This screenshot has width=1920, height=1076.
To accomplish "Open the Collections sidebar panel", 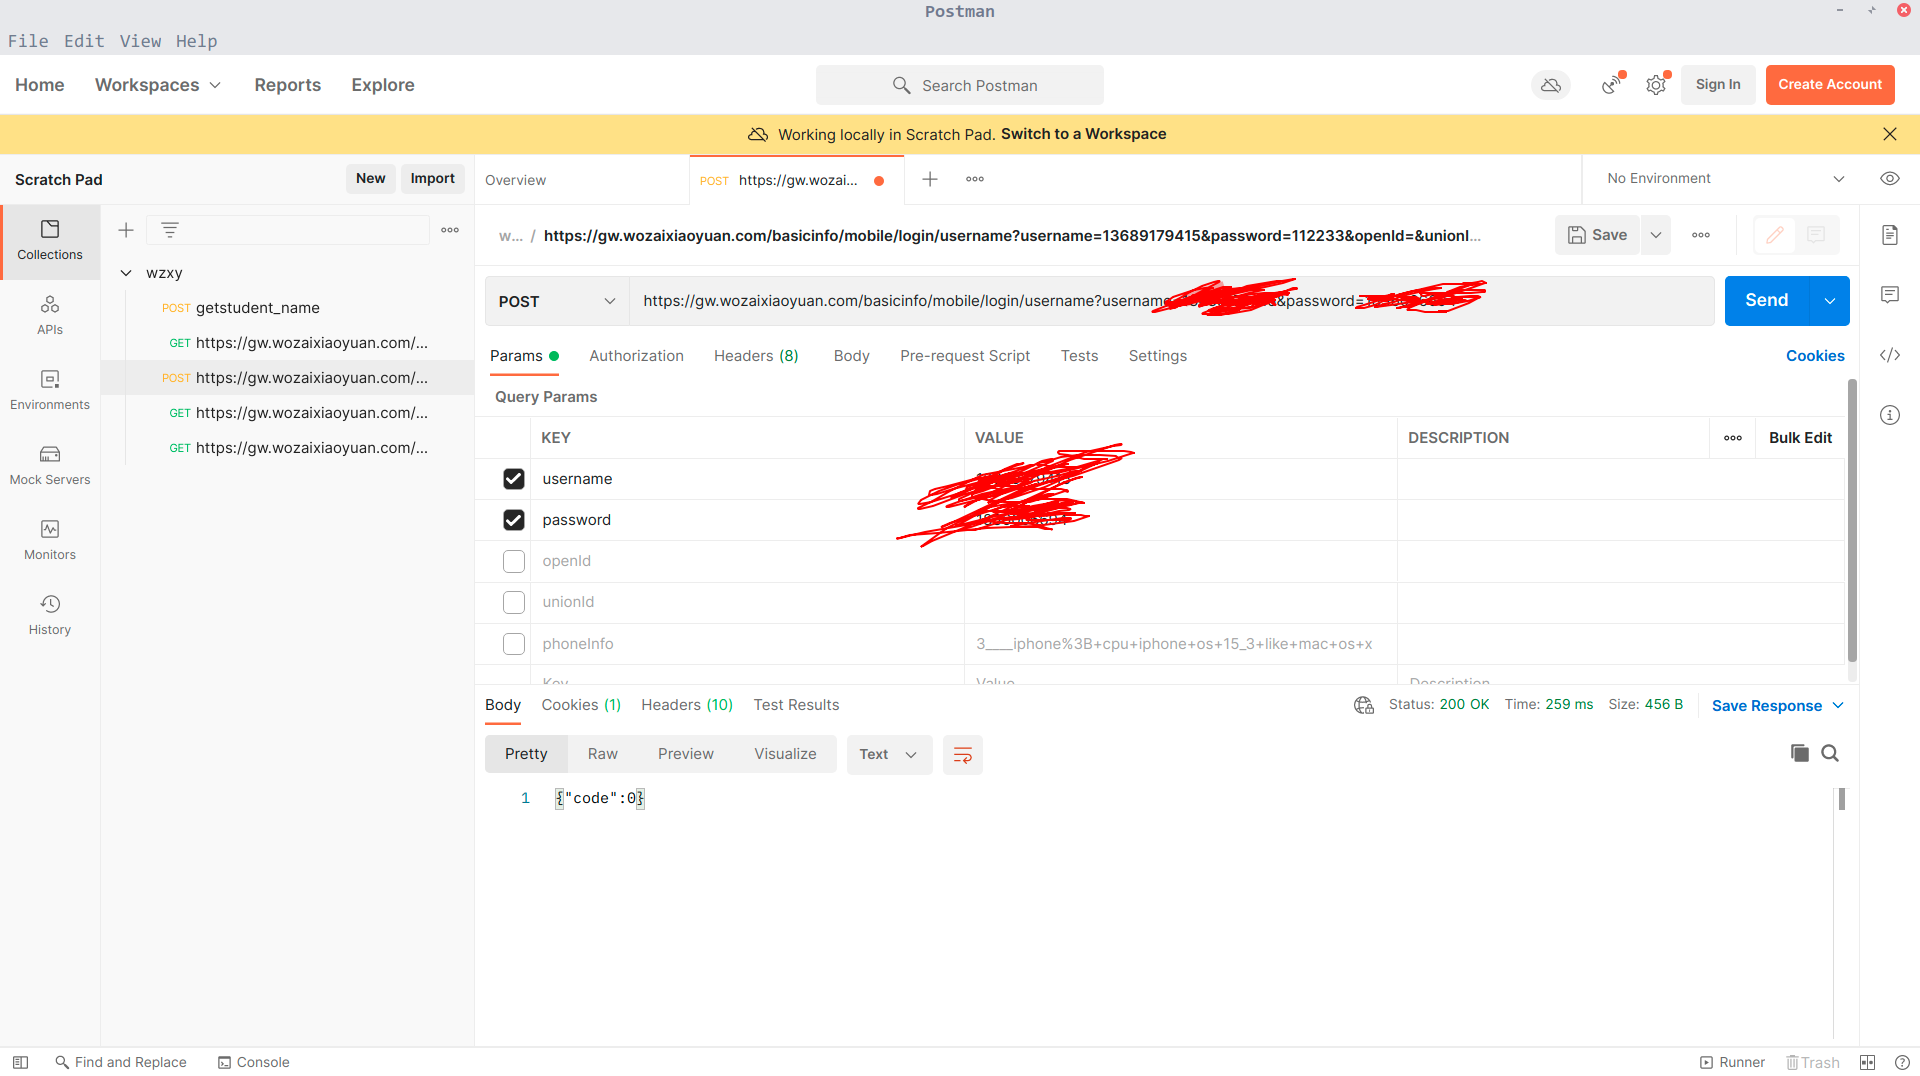I will point(50,241).
